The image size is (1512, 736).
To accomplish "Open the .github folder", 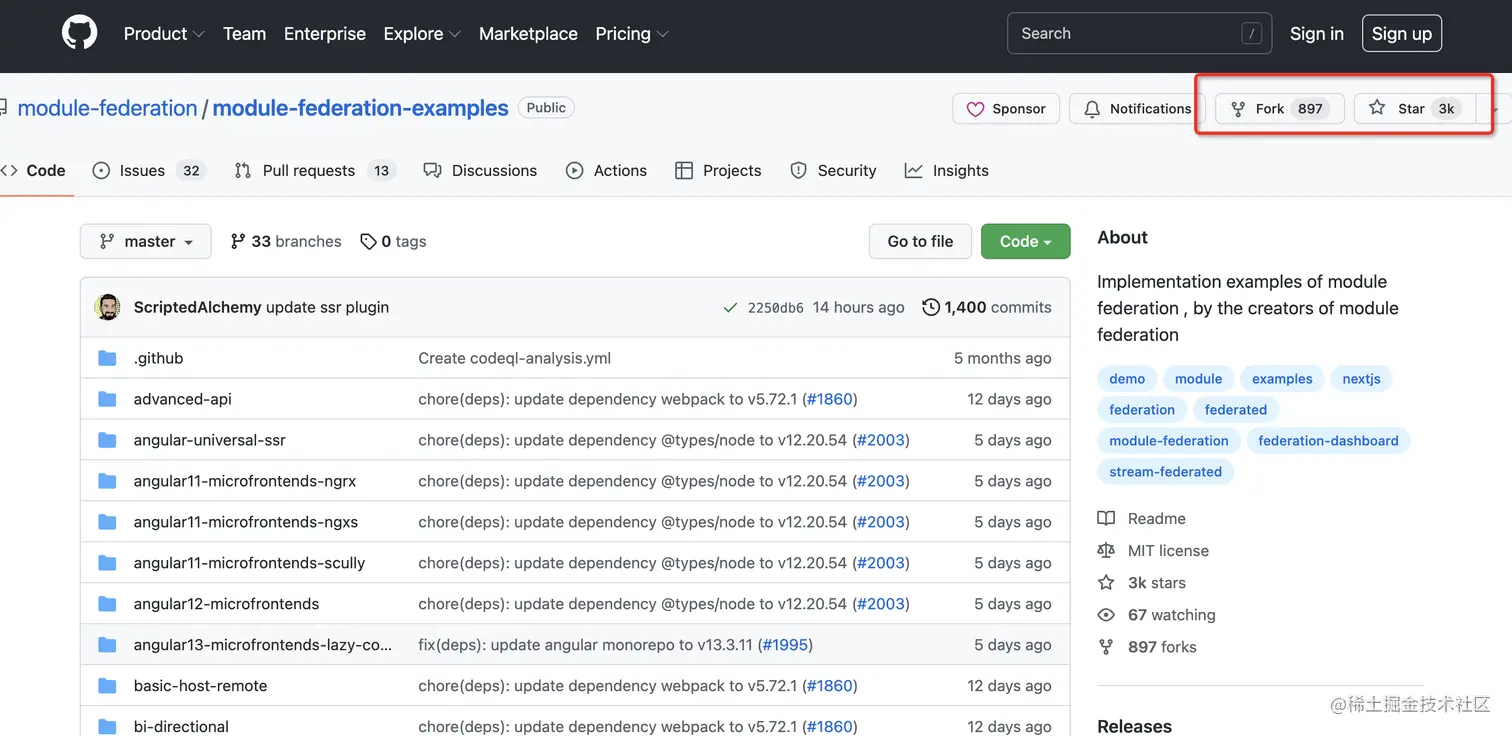I will point(158,358).
